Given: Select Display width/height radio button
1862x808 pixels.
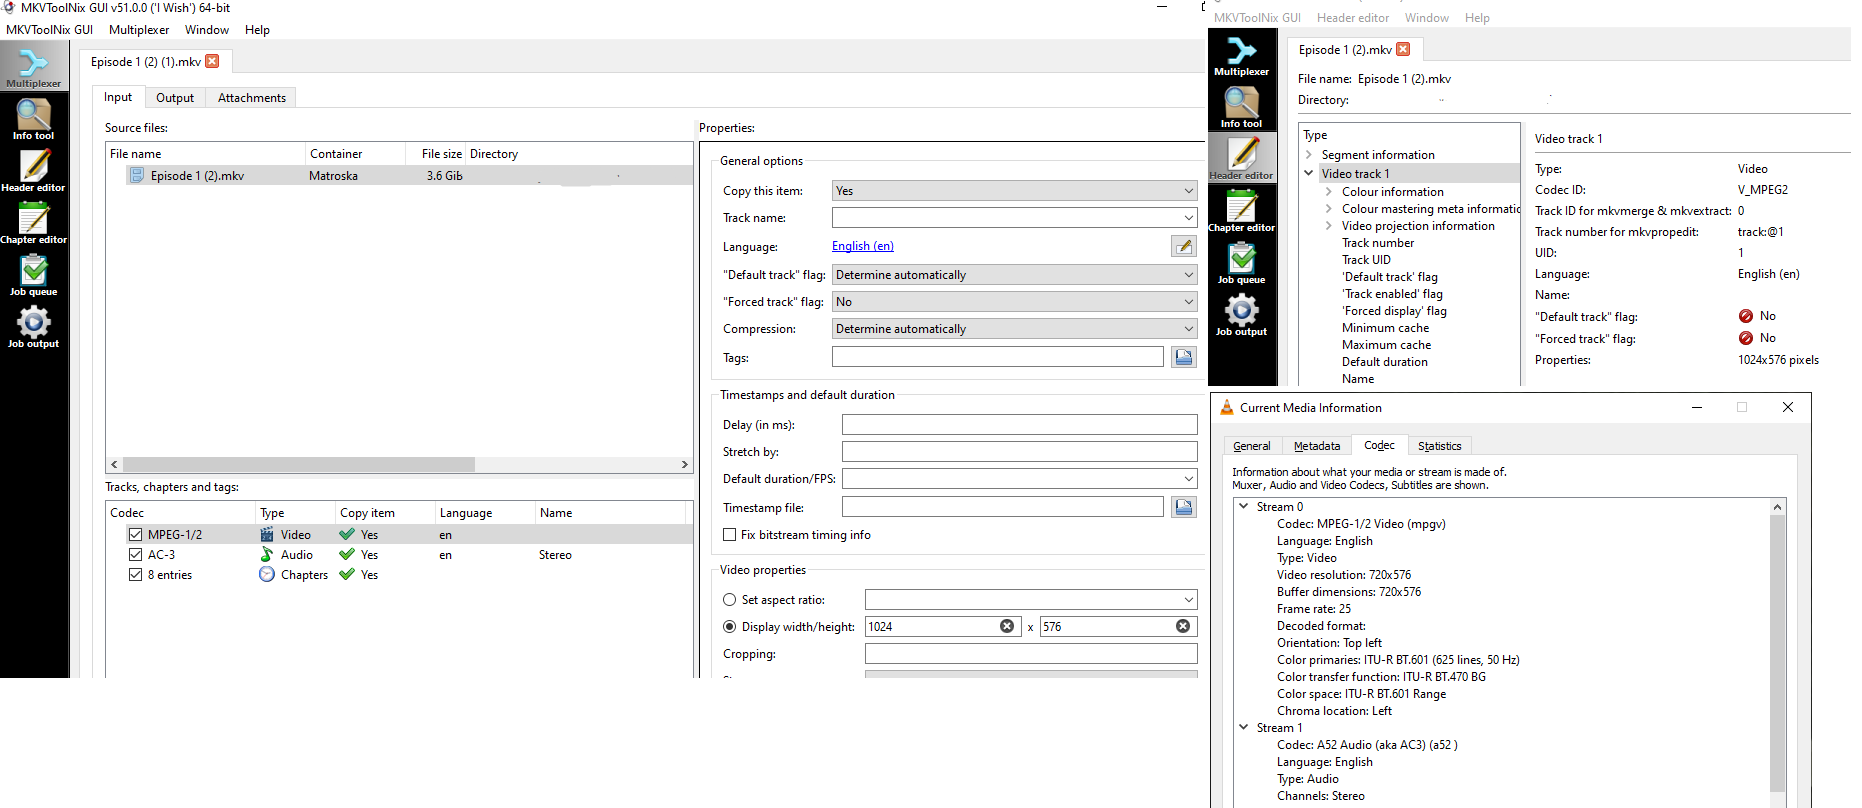Looking at the screenshot, I should point(729,627).
